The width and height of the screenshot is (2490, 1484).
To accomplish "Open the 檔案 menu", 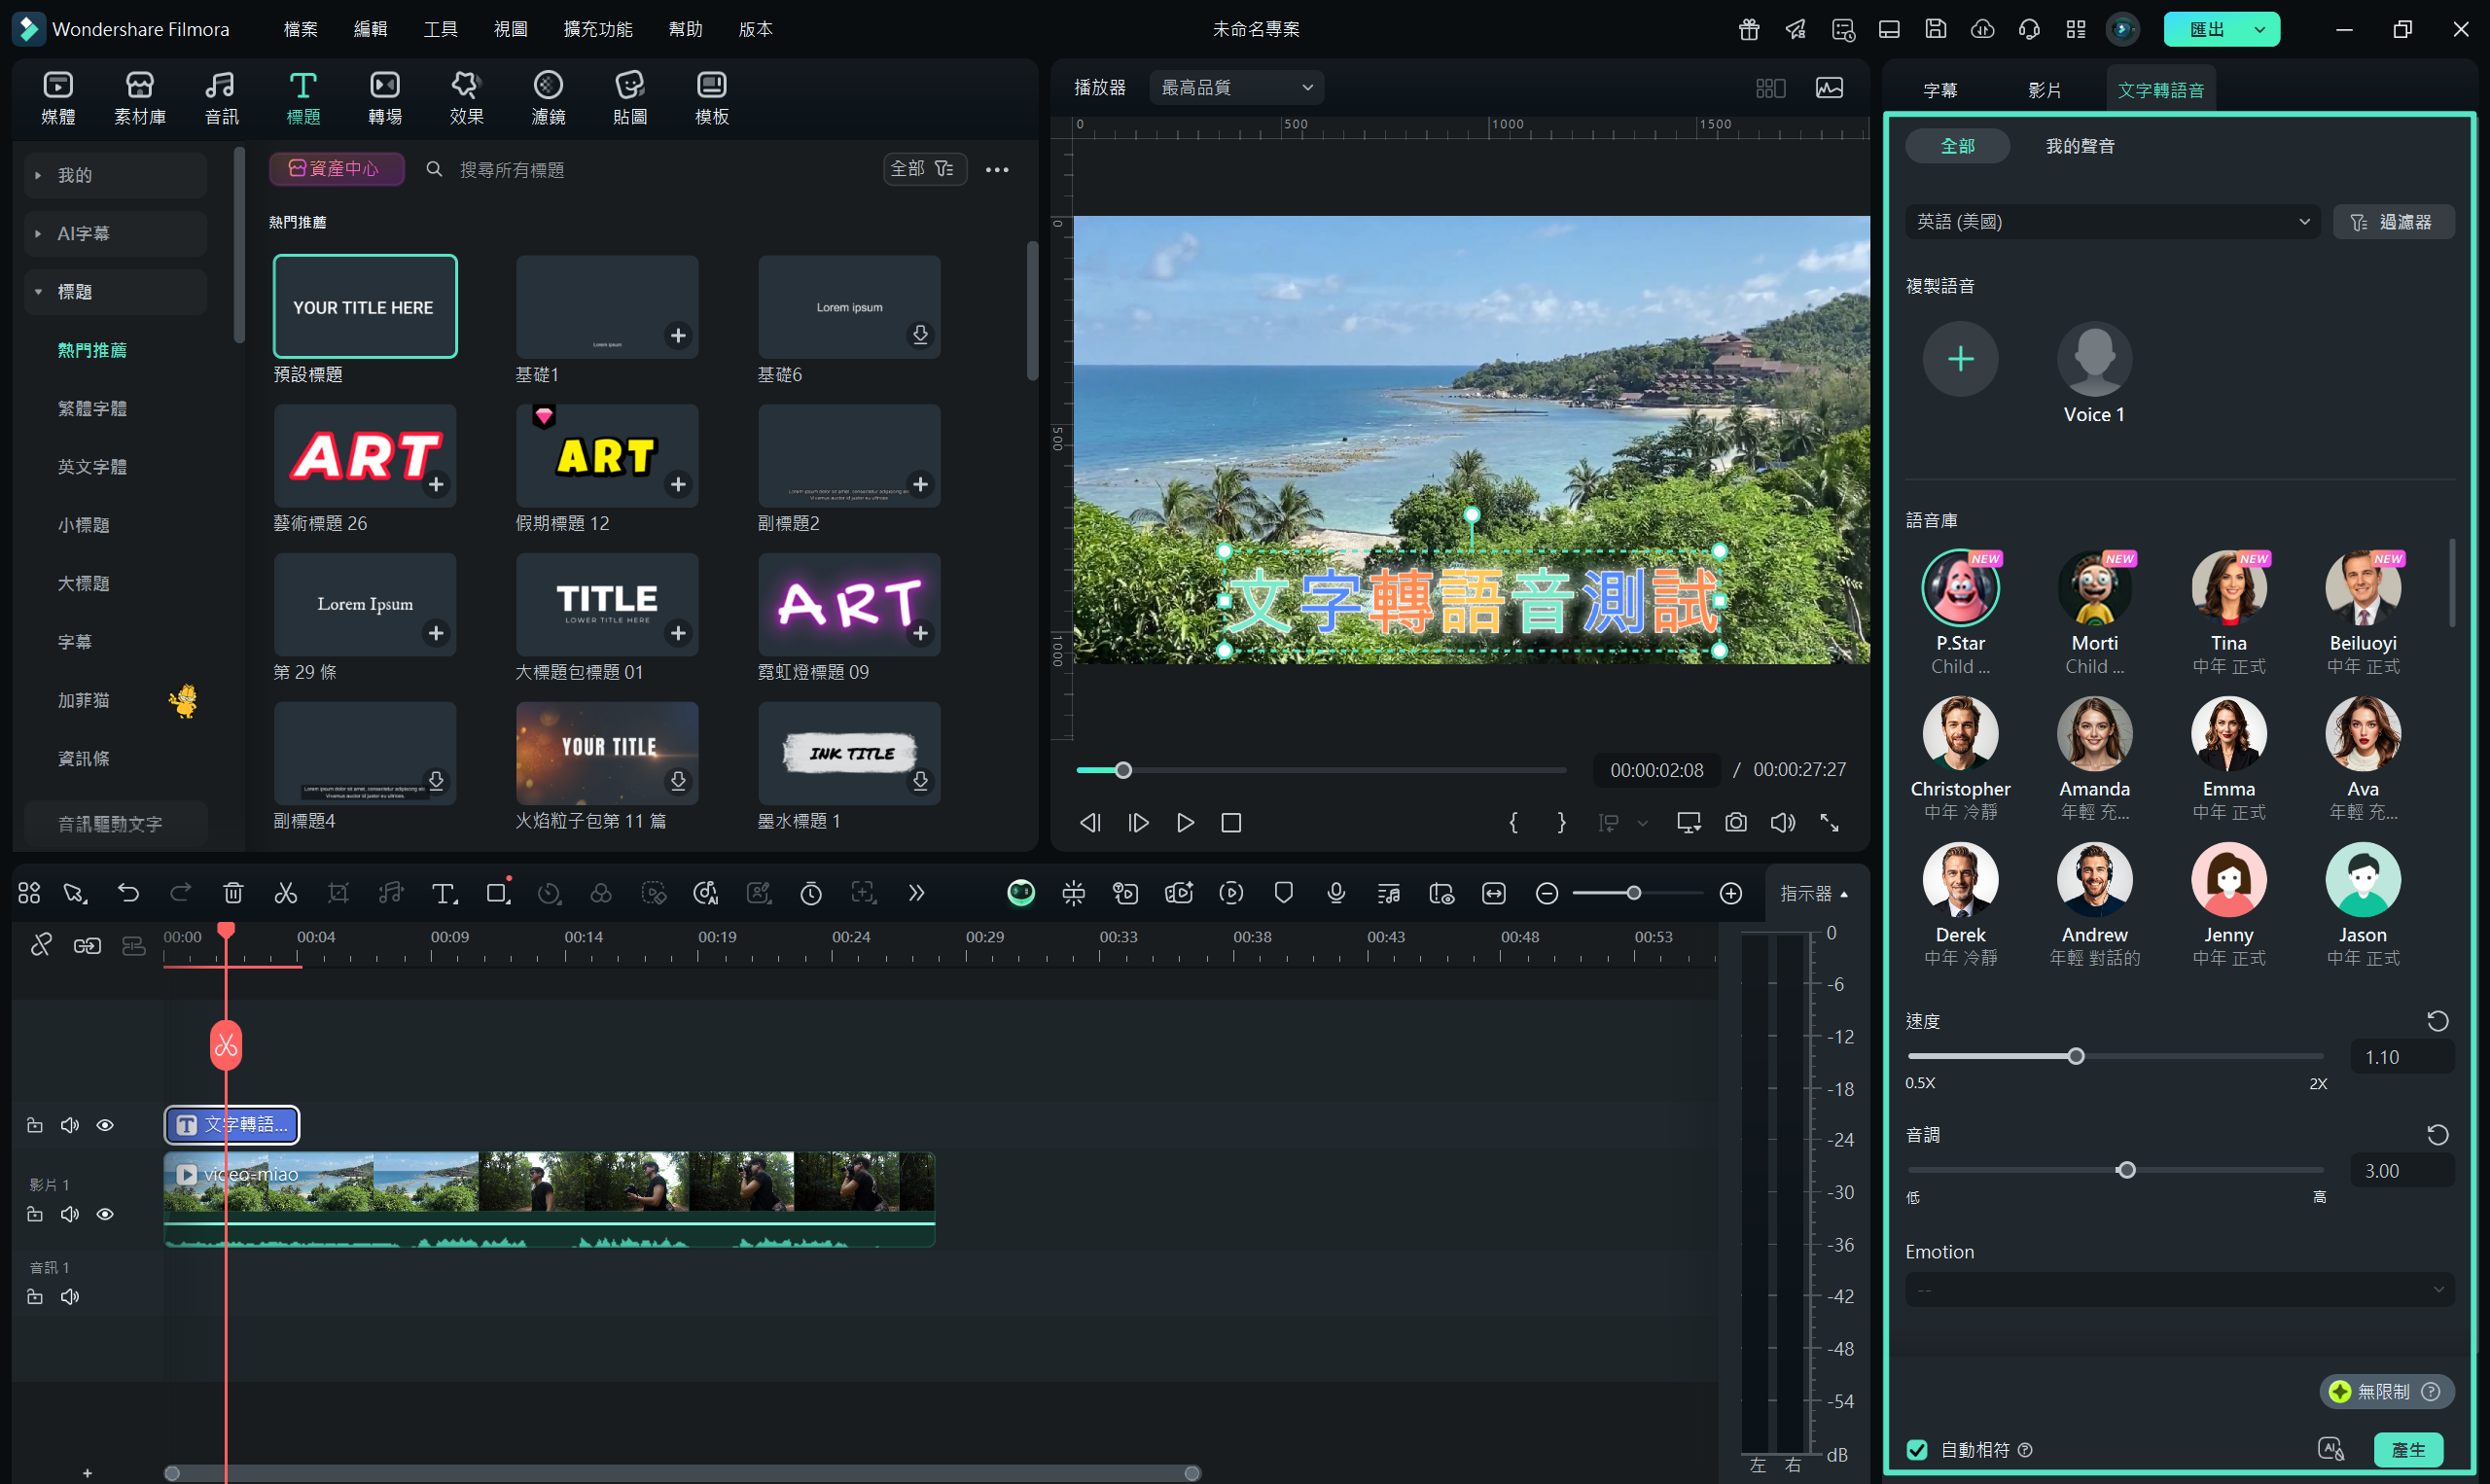I will click(300, 29).
